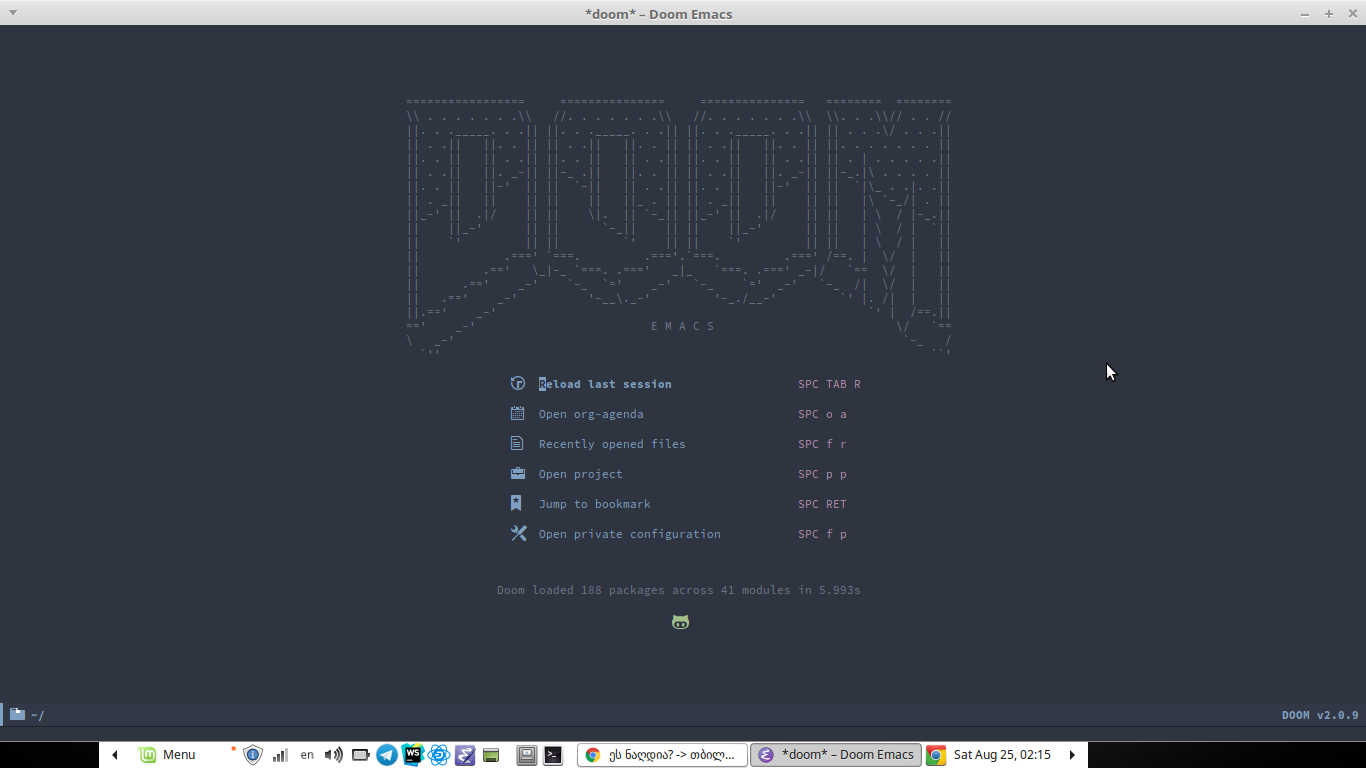Click the purple zigzag icon in the taskbar
Image resolution: width=1366 pixels, height=768 pixels.
click(x=465, y=755)
